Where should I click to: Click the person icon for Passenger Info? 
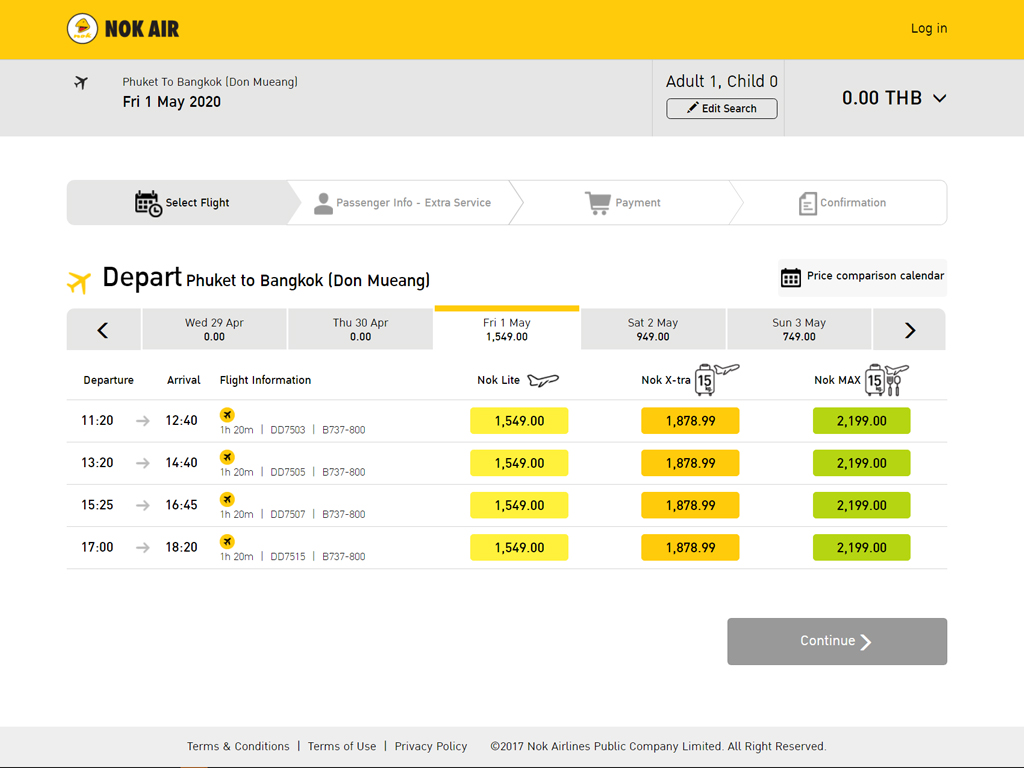point(323,203)
